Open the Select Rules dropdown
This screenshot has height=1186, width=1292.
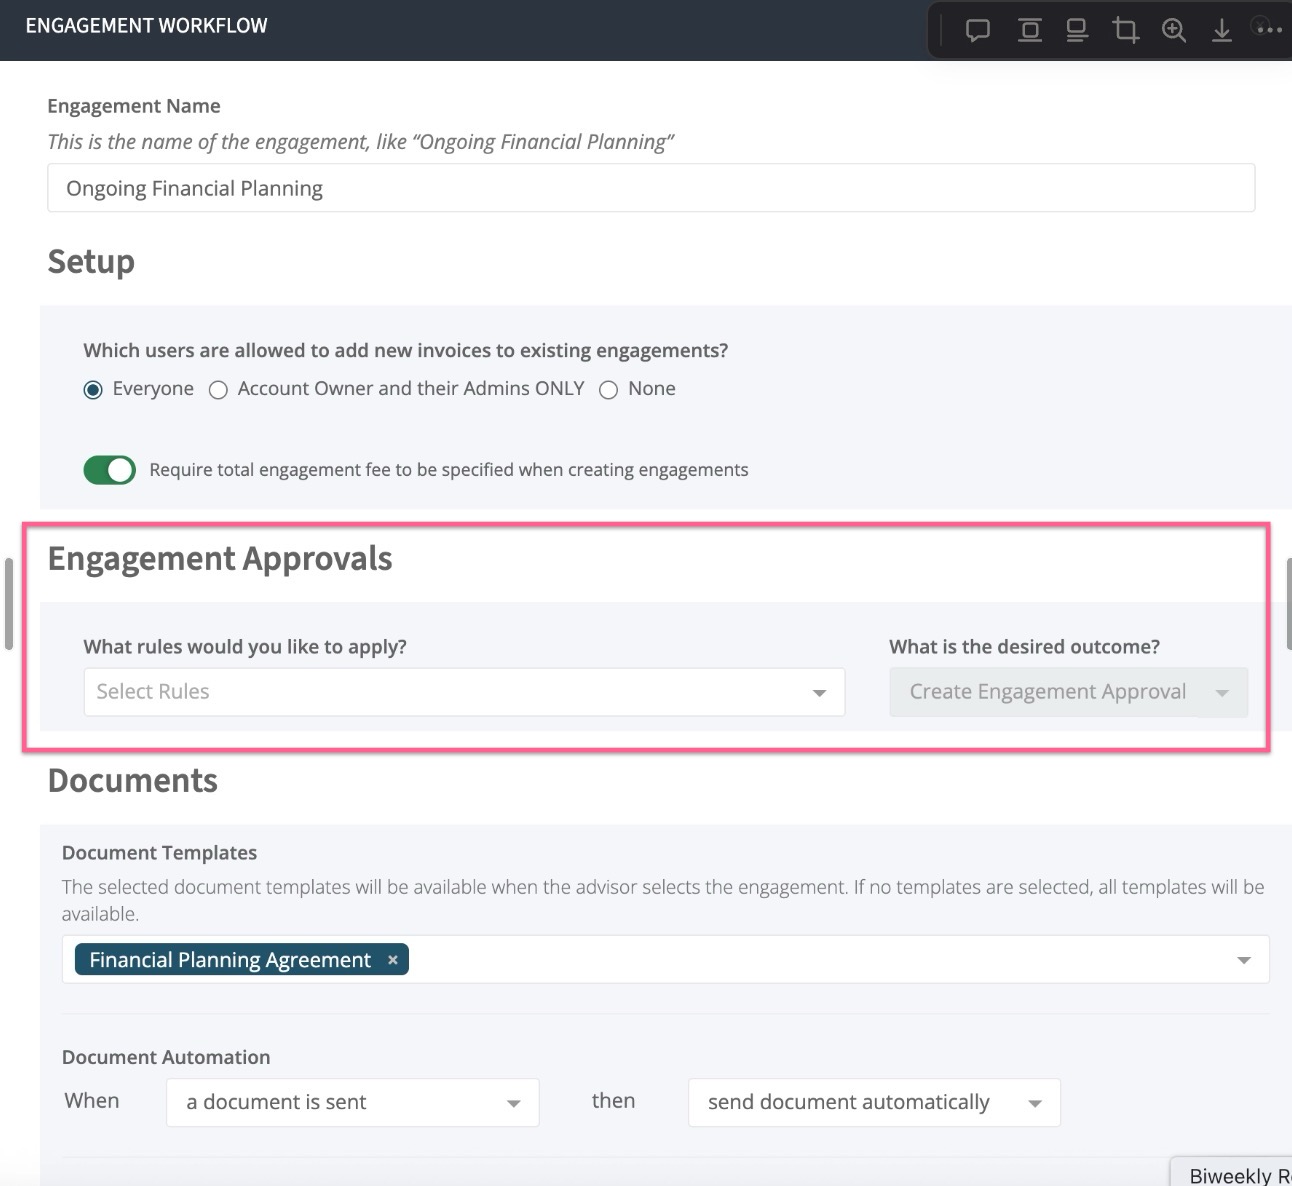[464, 692]
